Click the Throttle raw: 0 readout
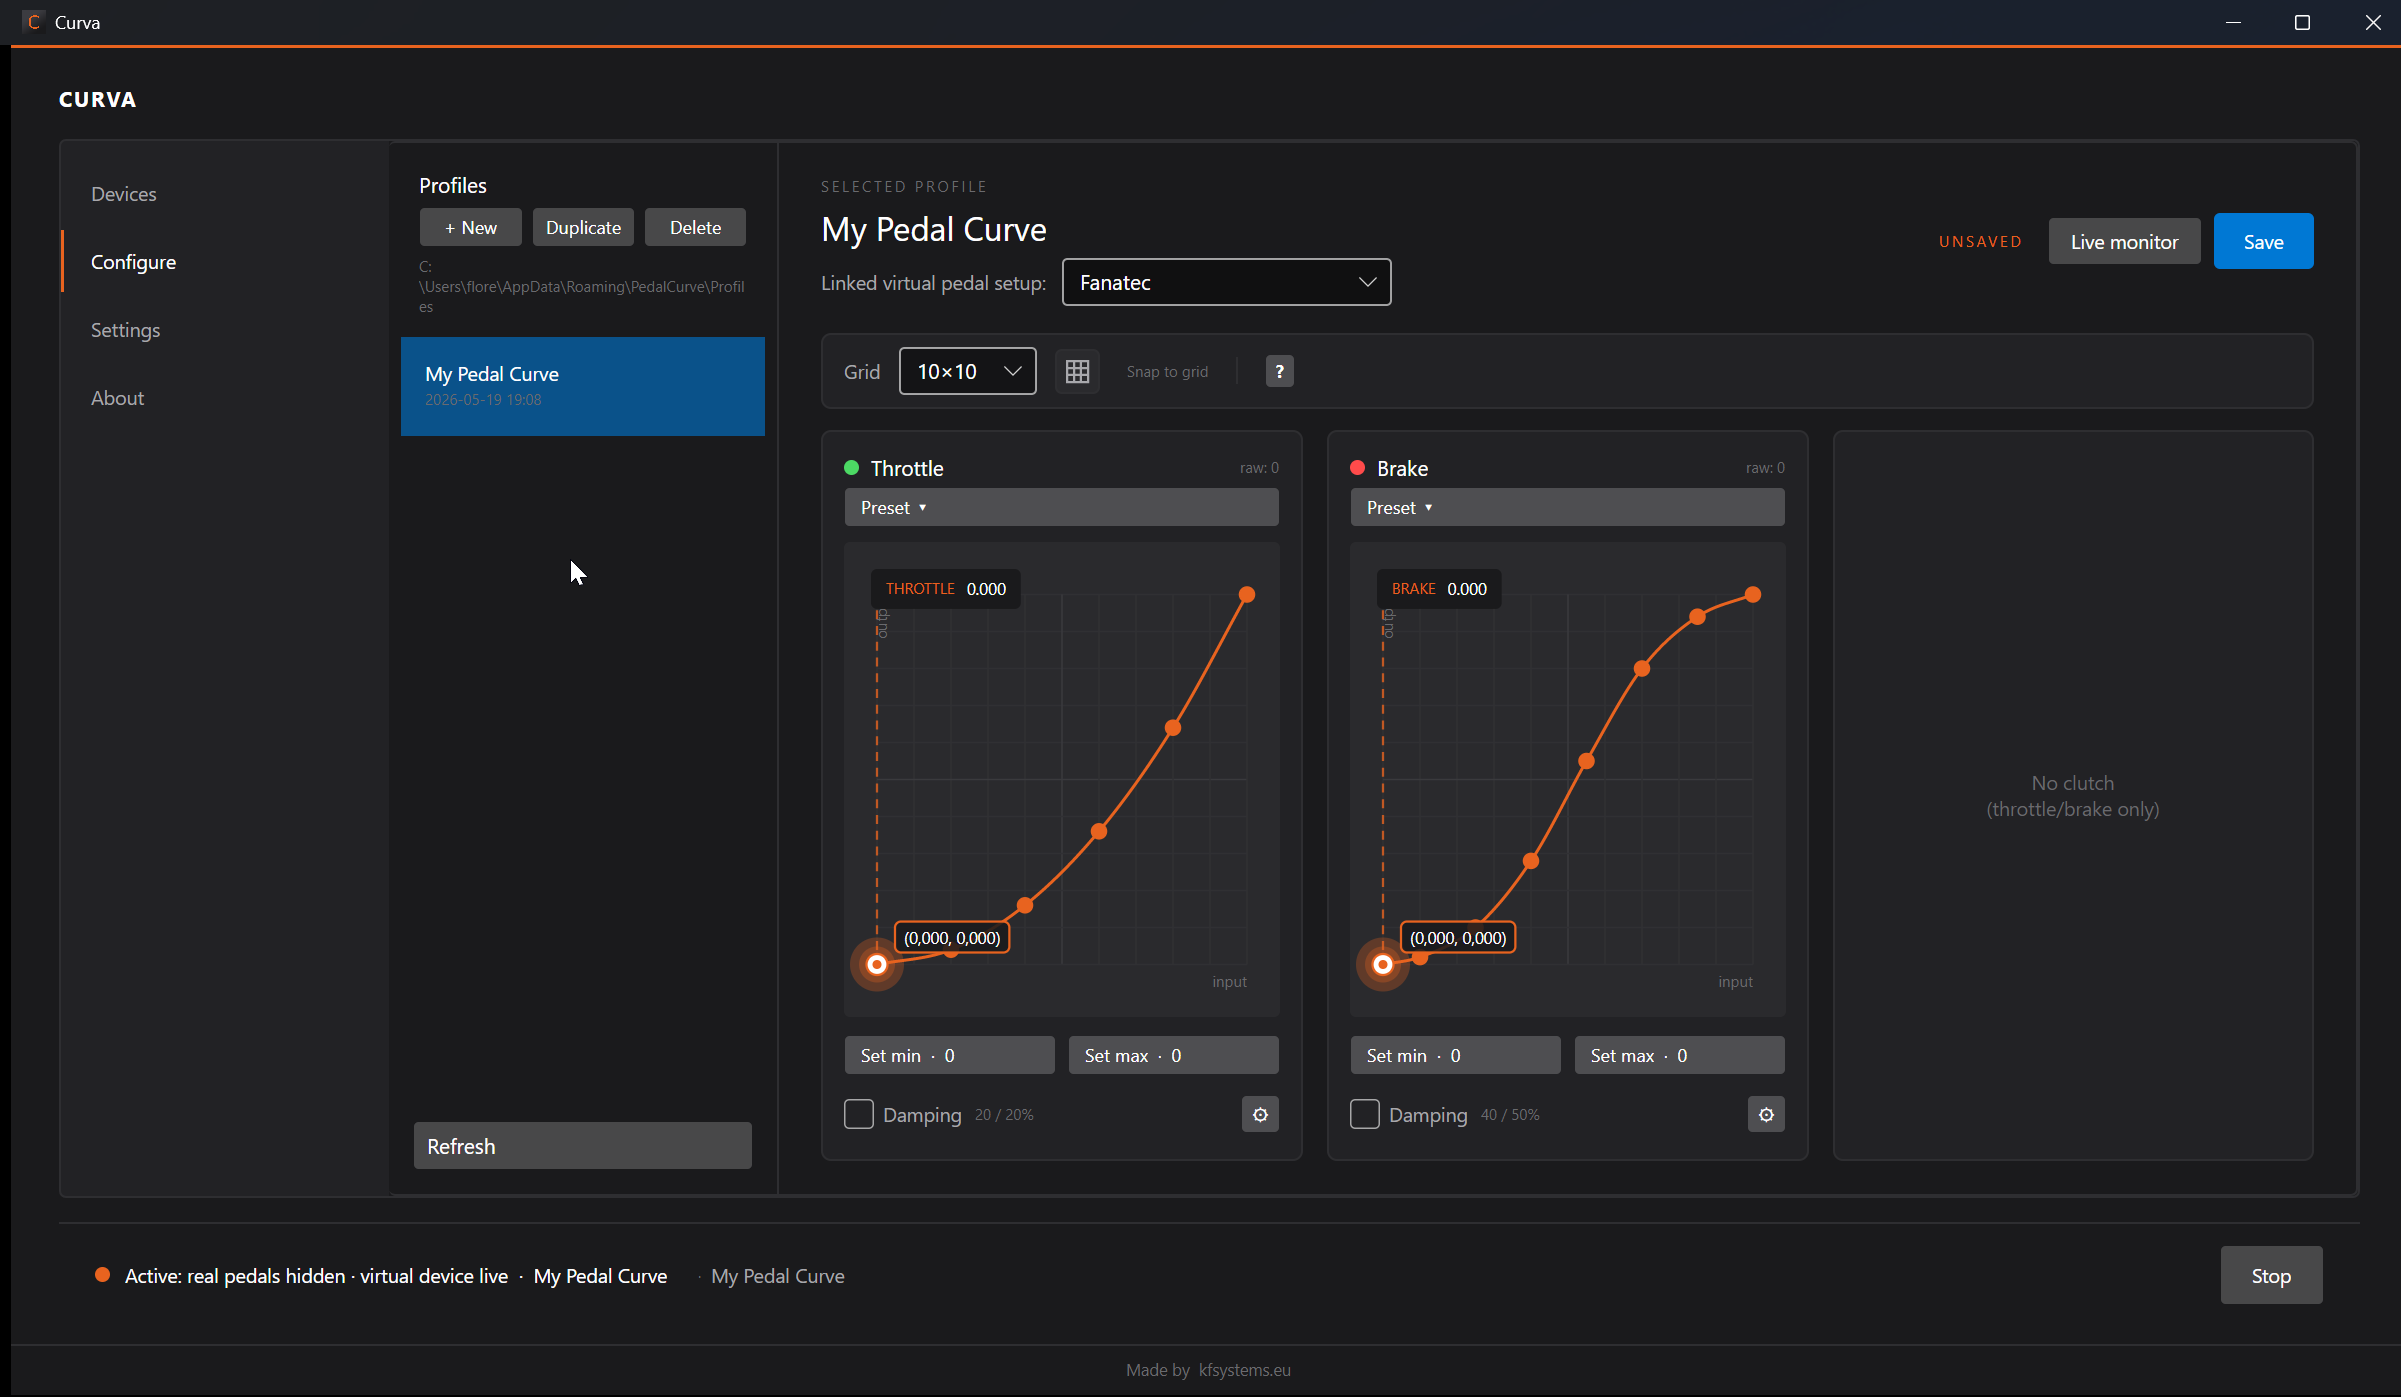This screenshot has height=1397, width=2401. (x=1259, y=468)
